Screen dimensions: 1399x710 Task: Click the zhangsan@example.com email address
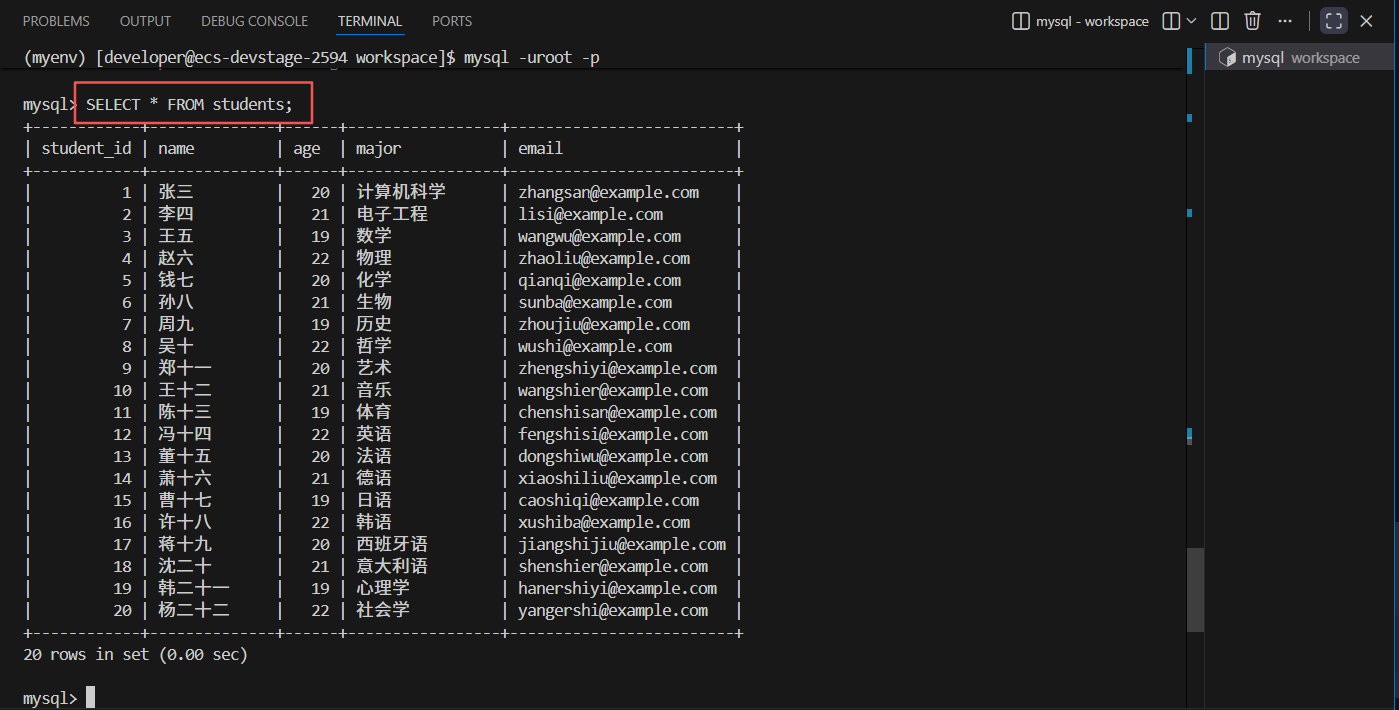[x=608, y=192]
